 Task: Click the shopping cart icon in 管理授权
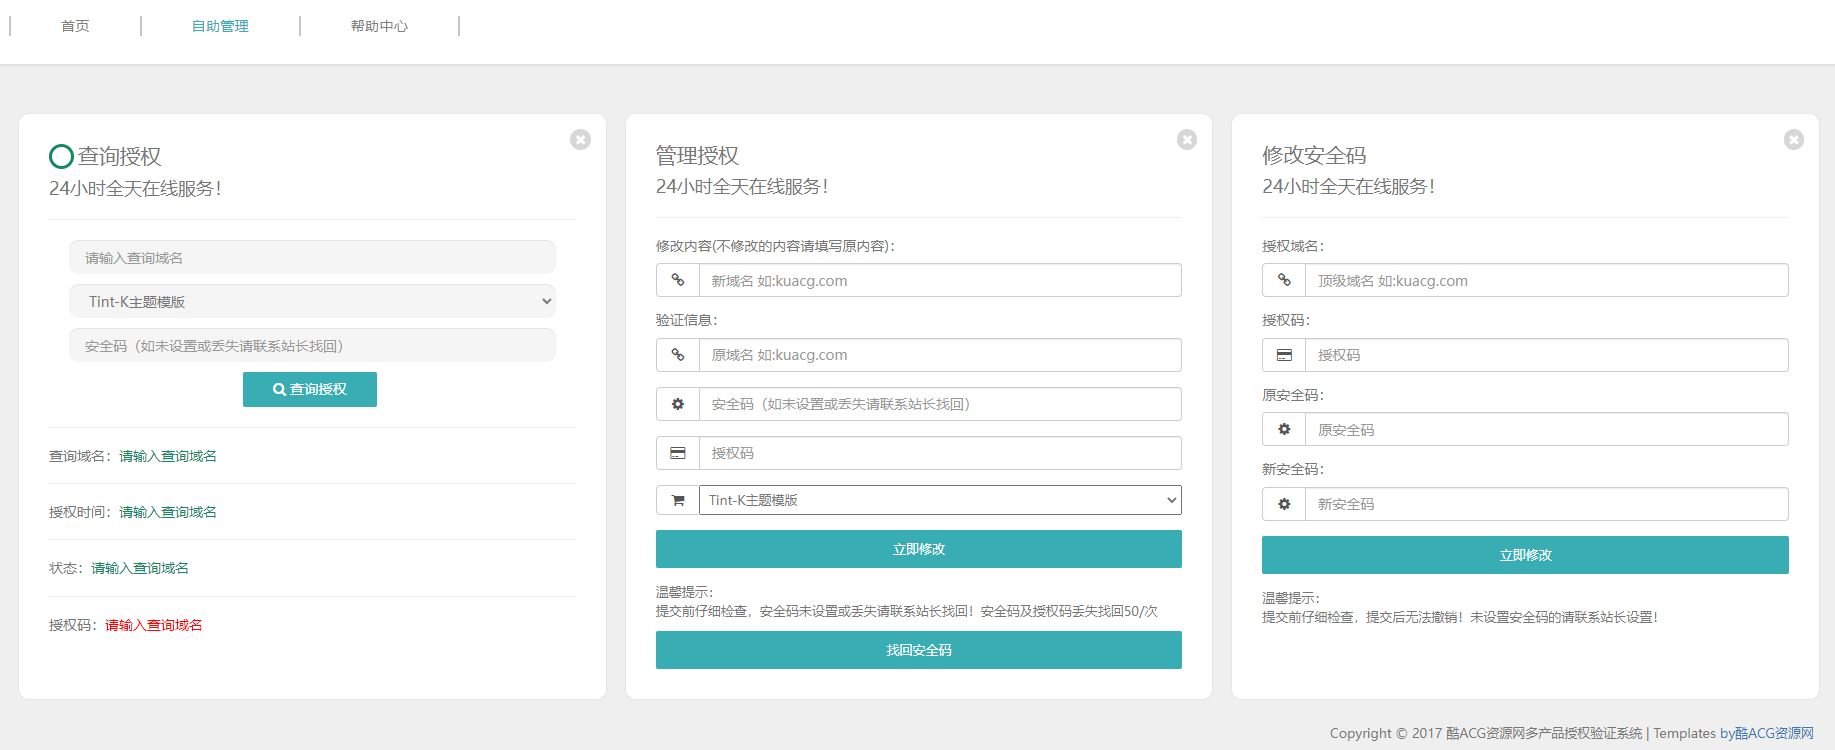click(678, 500)
